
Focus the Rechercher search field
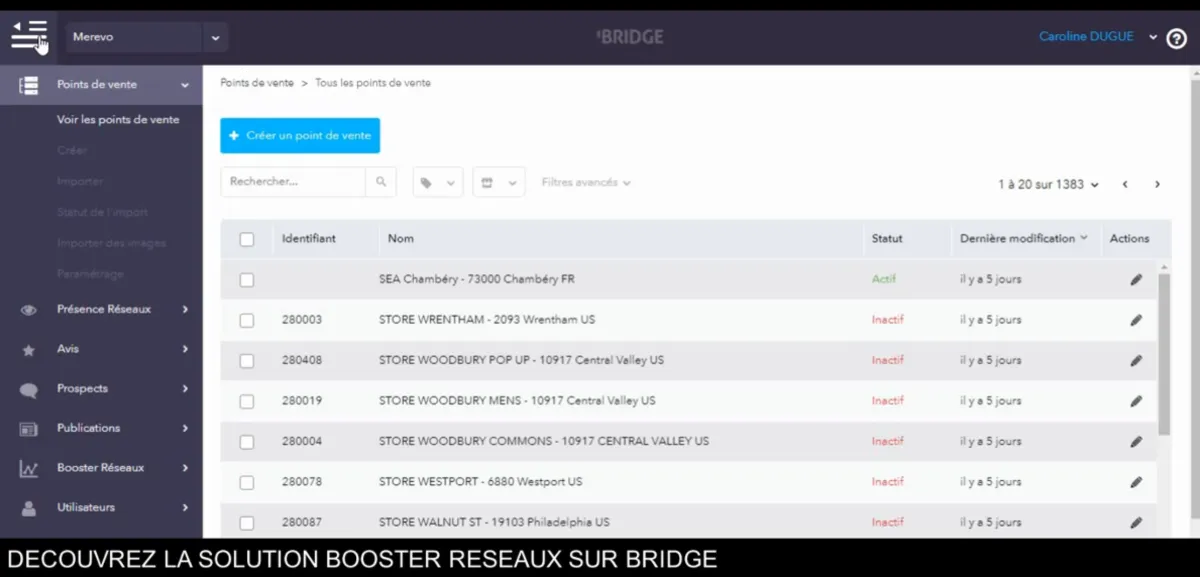tap(293, 182)
